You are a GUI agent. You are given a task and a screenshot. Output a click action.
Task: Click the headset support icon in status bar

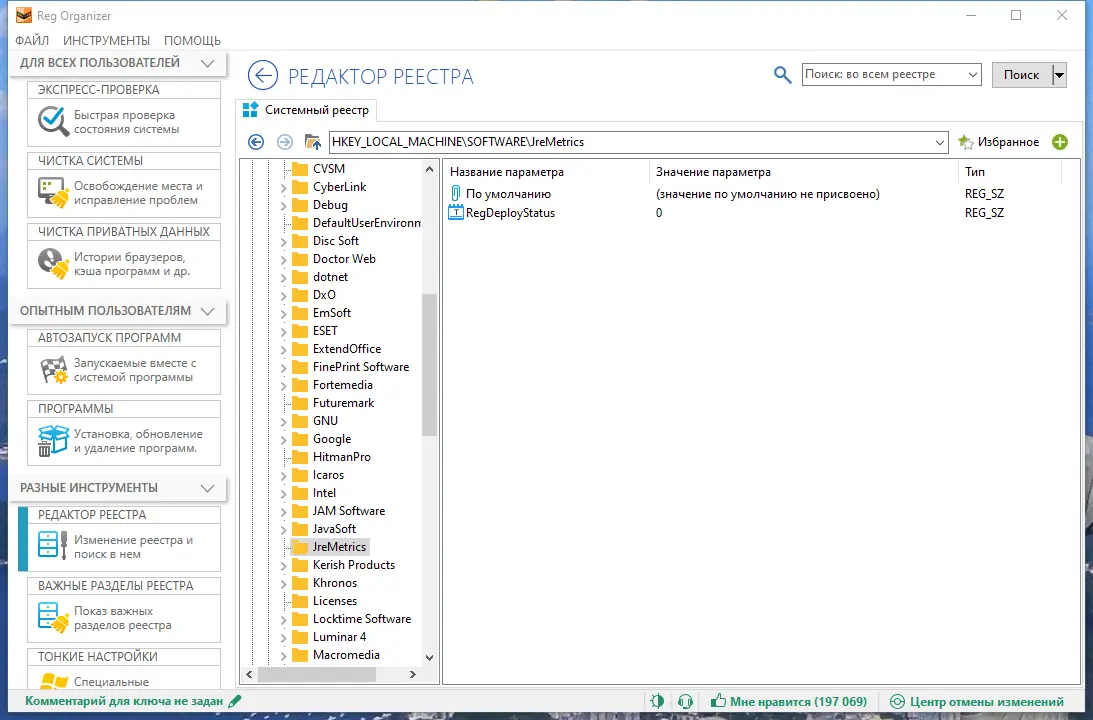coord(685,701)
